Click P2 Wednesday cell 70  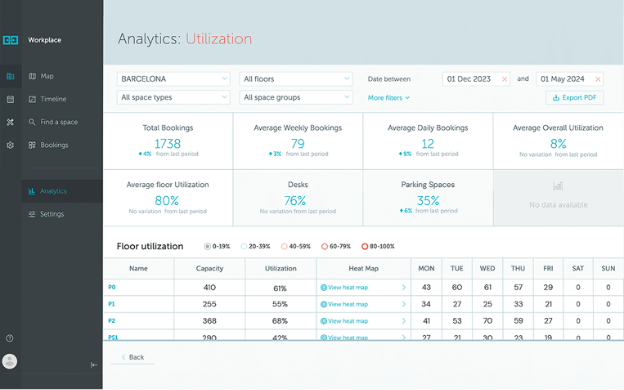click(x=488, y=321)
